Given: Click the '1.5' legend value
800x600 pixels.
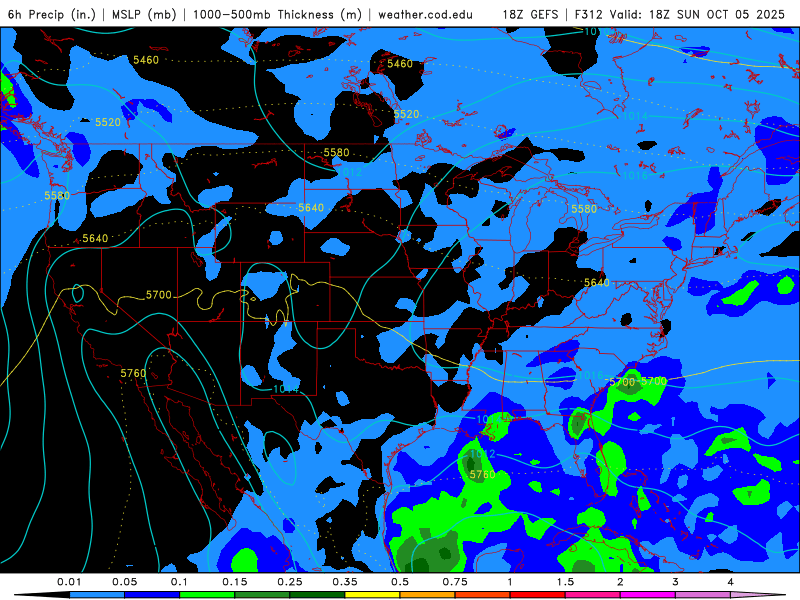Looking at the screenshot, I should point(565,582).
